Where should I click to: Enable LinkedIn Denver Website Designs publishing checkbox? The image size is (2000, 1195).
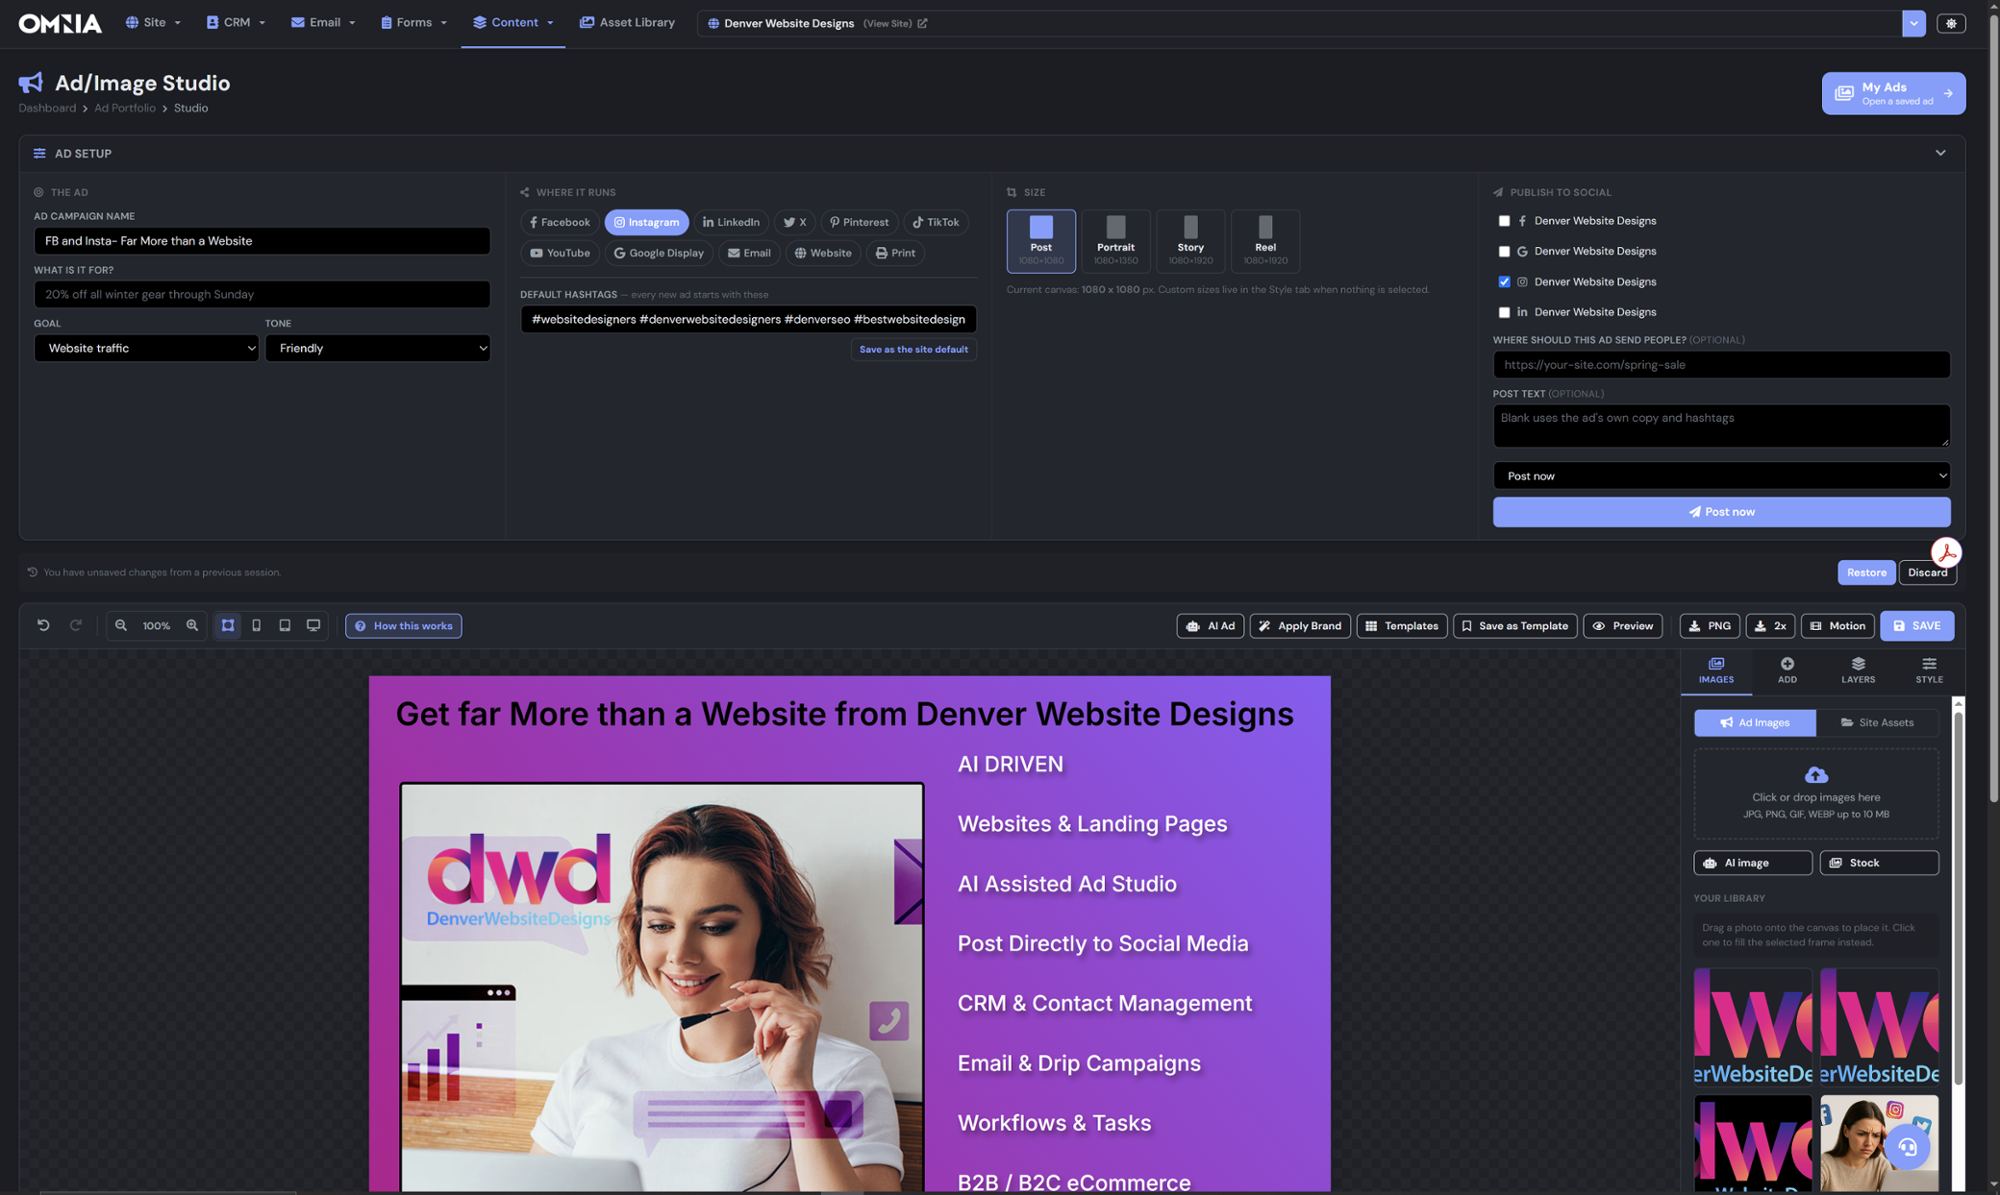(x=1504, y=312)
